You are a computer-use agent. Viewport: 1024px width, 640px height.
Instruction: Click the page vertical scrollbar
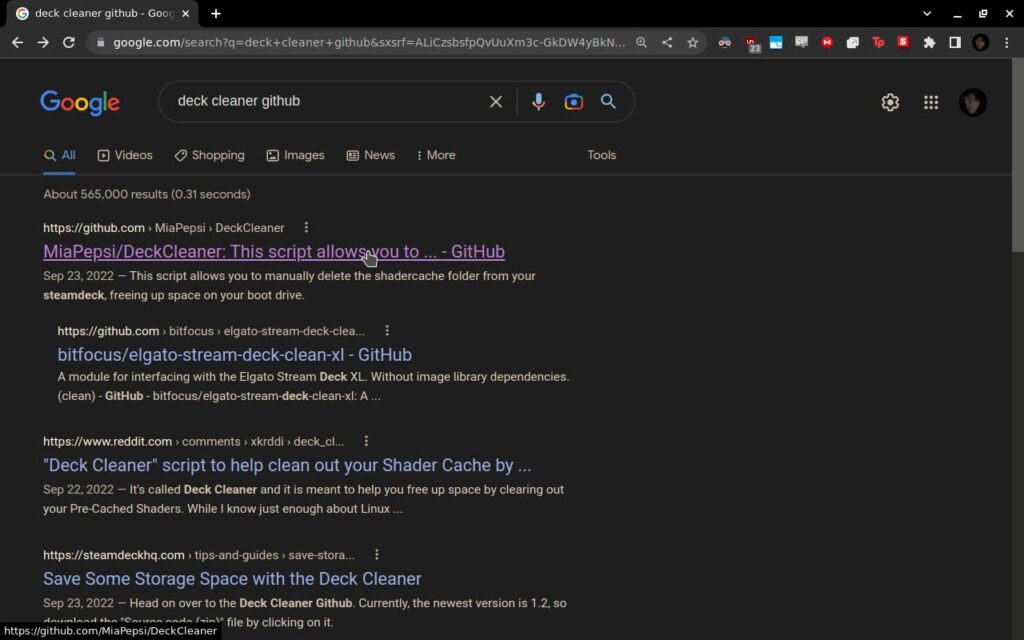(x=1017, y=155)
